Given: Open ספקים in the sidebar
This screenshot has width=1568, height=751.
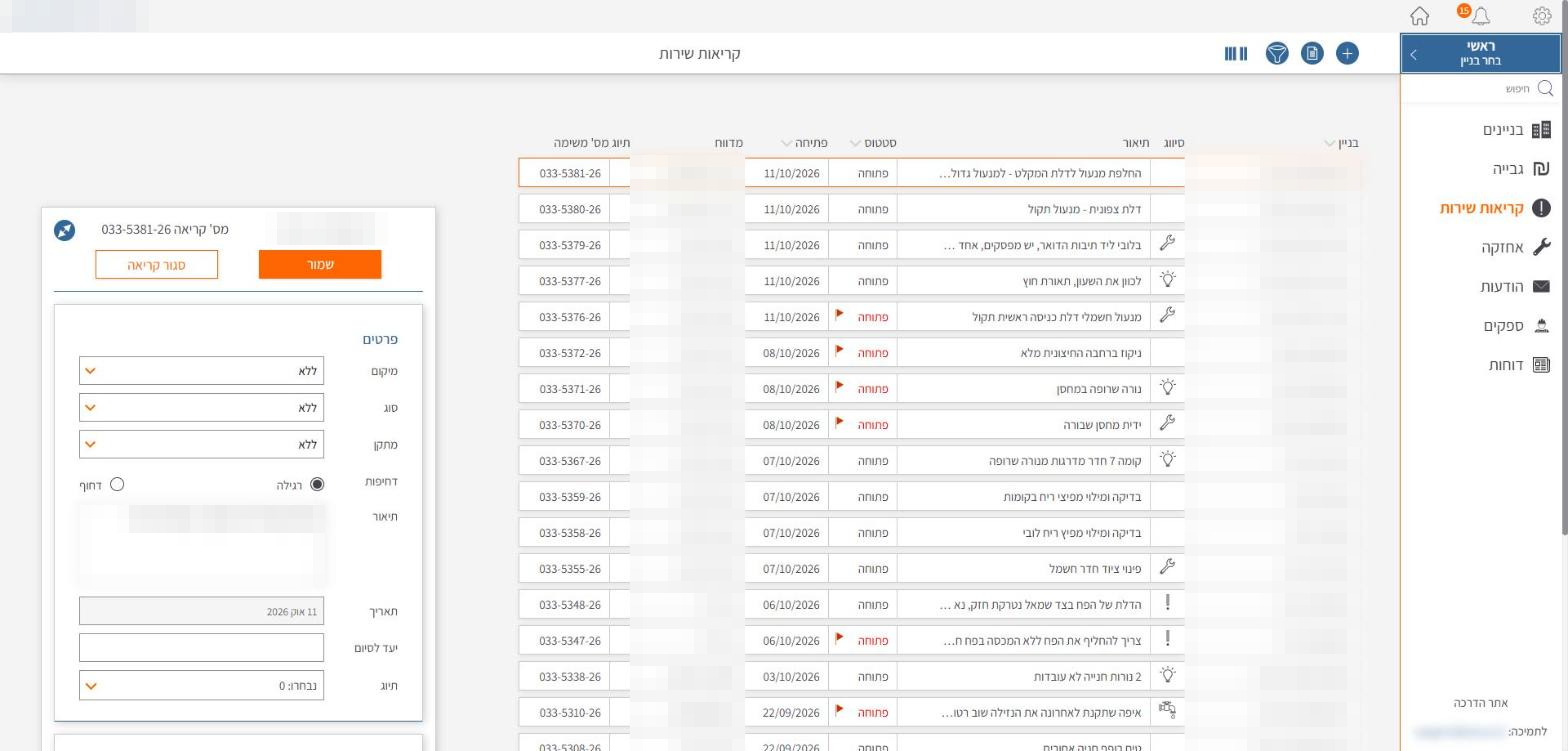Looking at the screenshot, I should tap(1516, 326).
